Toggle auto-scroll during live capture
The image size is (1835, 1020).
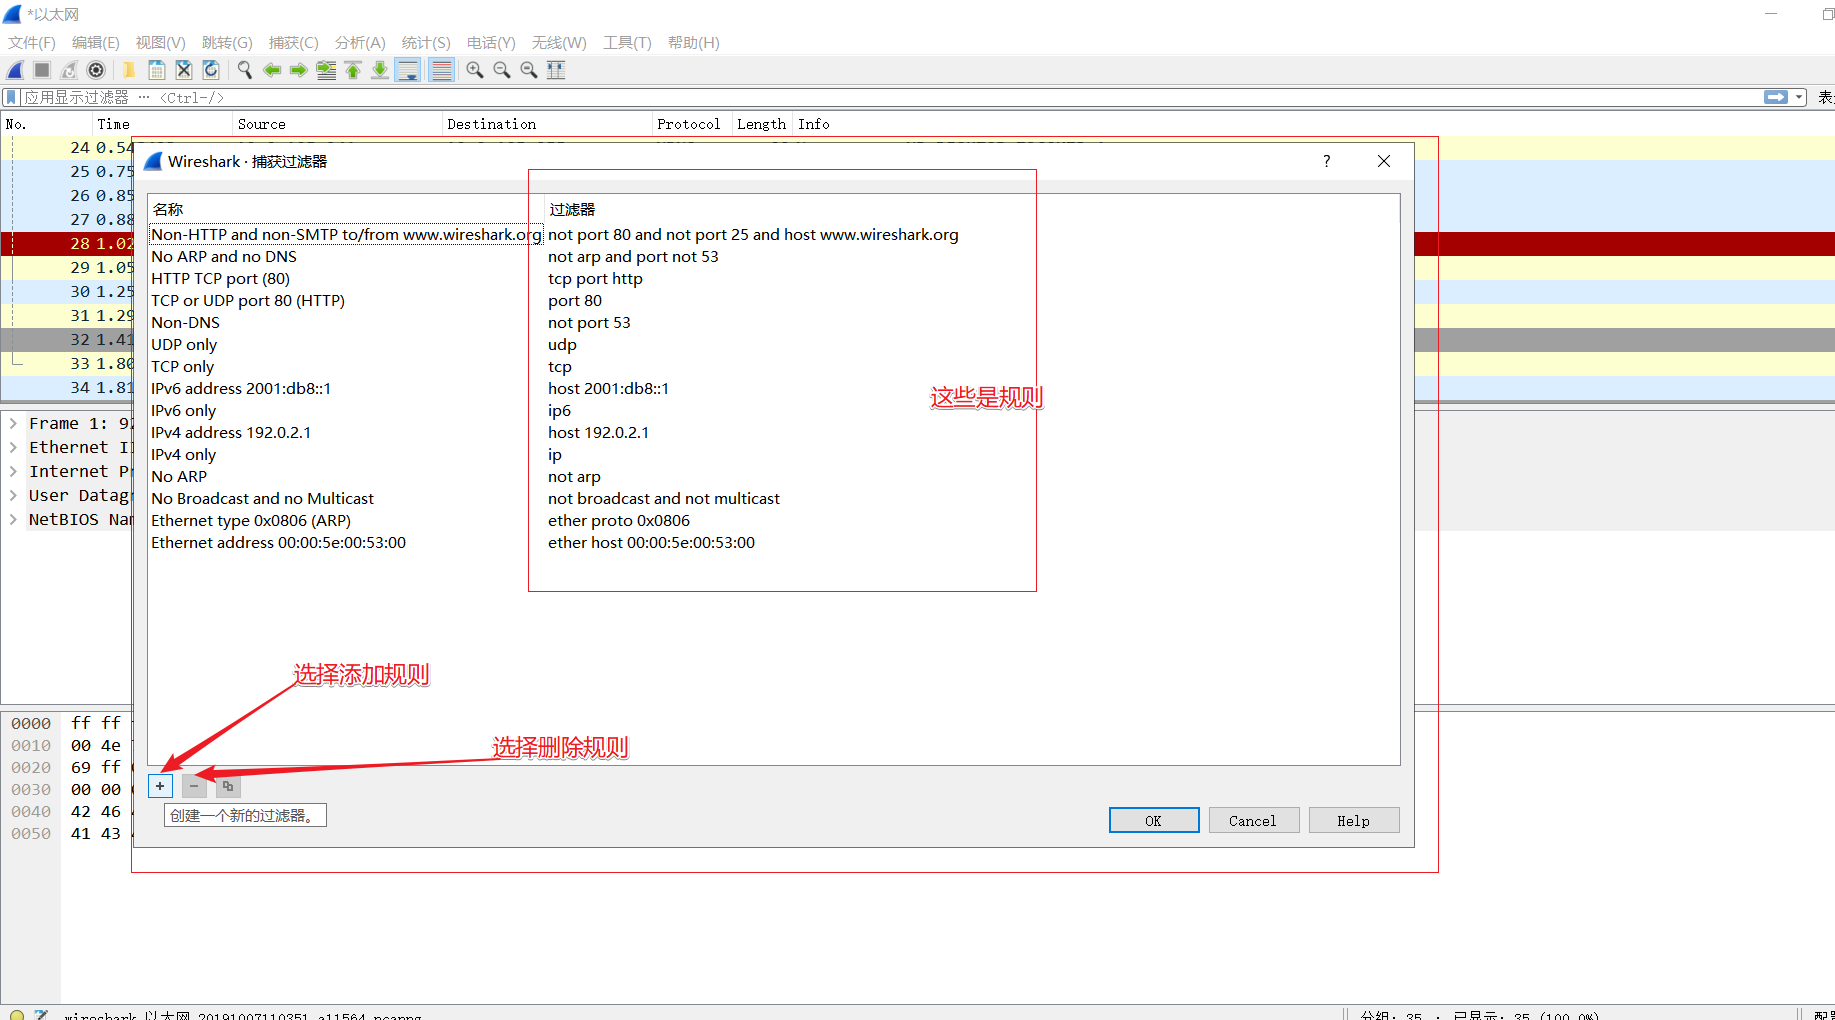click(x=408, y=70)
